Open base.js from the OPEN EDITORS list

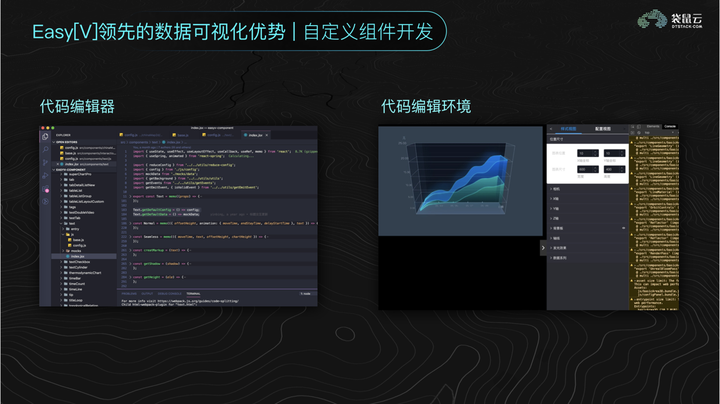tap(84, 153)
